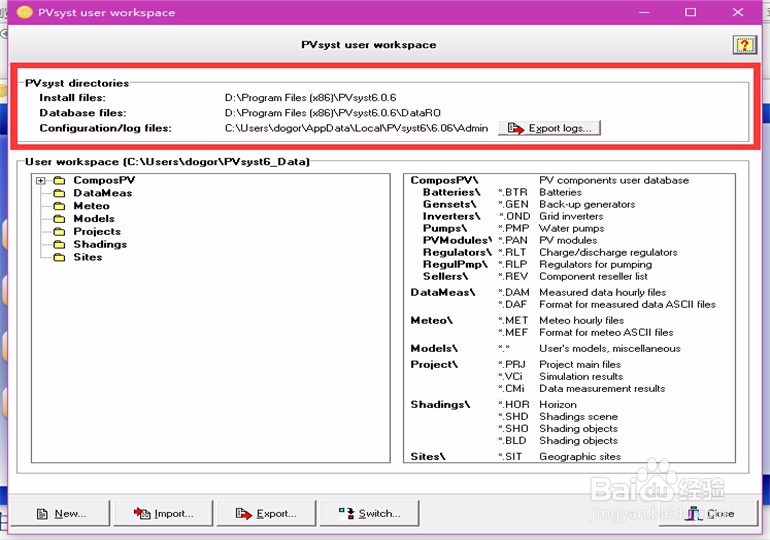Click the Import... button

pyautogui.click(x=164, y=513)
